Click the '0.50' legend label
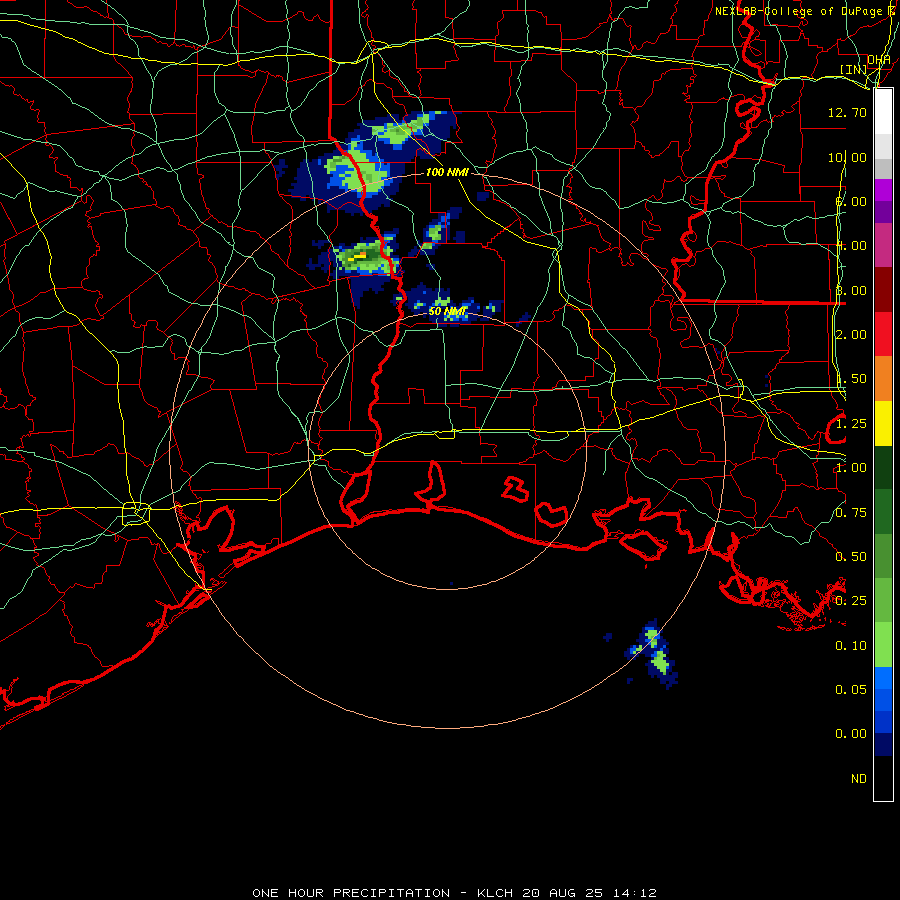 pos(851,557)
